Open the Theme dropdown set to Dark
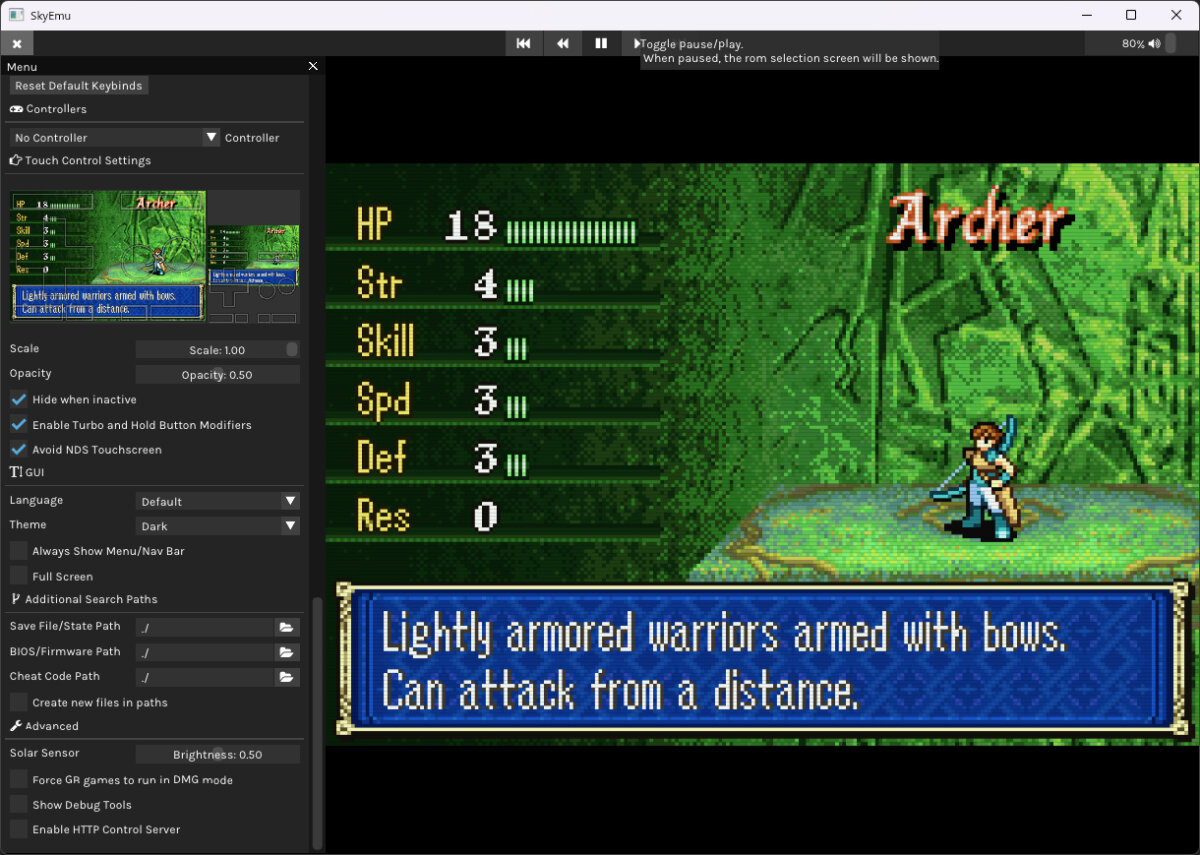Screen dimensions: 1200x855 218,526
